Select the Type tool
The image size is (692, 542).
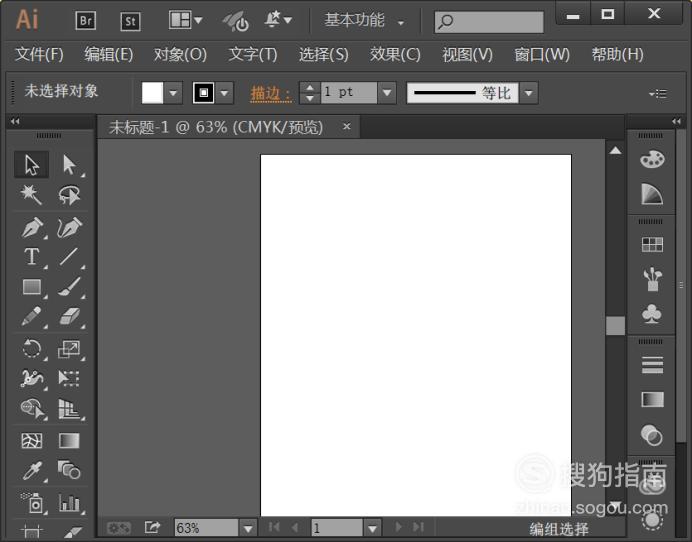pos(32,256)
